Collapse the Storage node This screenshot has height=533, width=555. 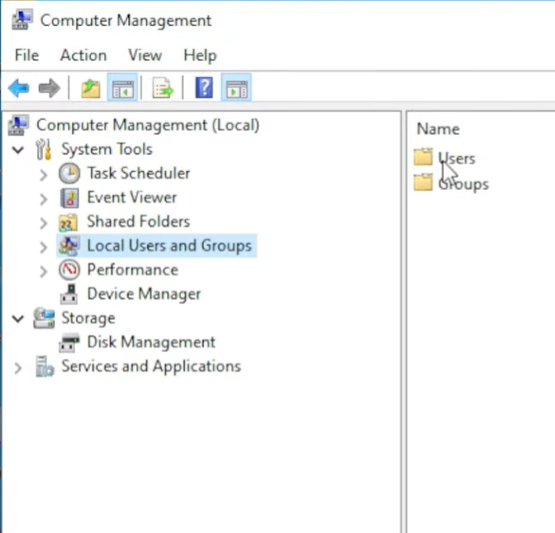click(x=18, y=319)
